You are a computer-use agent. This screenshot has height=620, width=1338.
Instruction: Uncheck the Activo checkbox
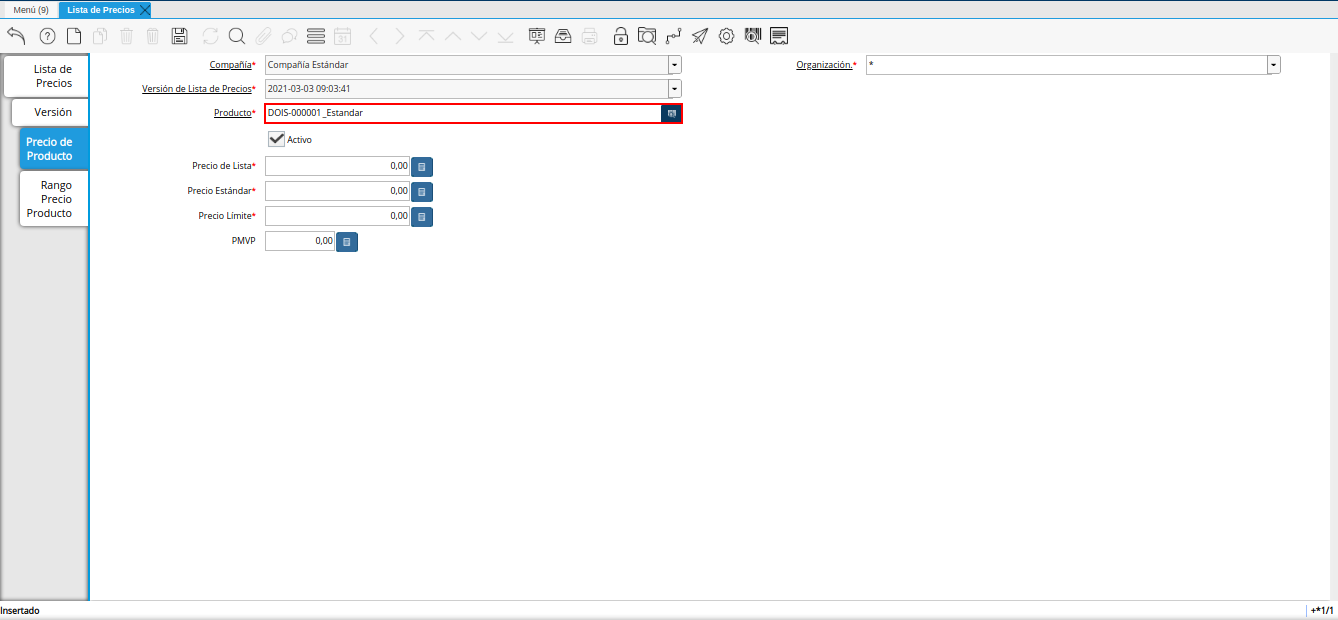(277, 139)
